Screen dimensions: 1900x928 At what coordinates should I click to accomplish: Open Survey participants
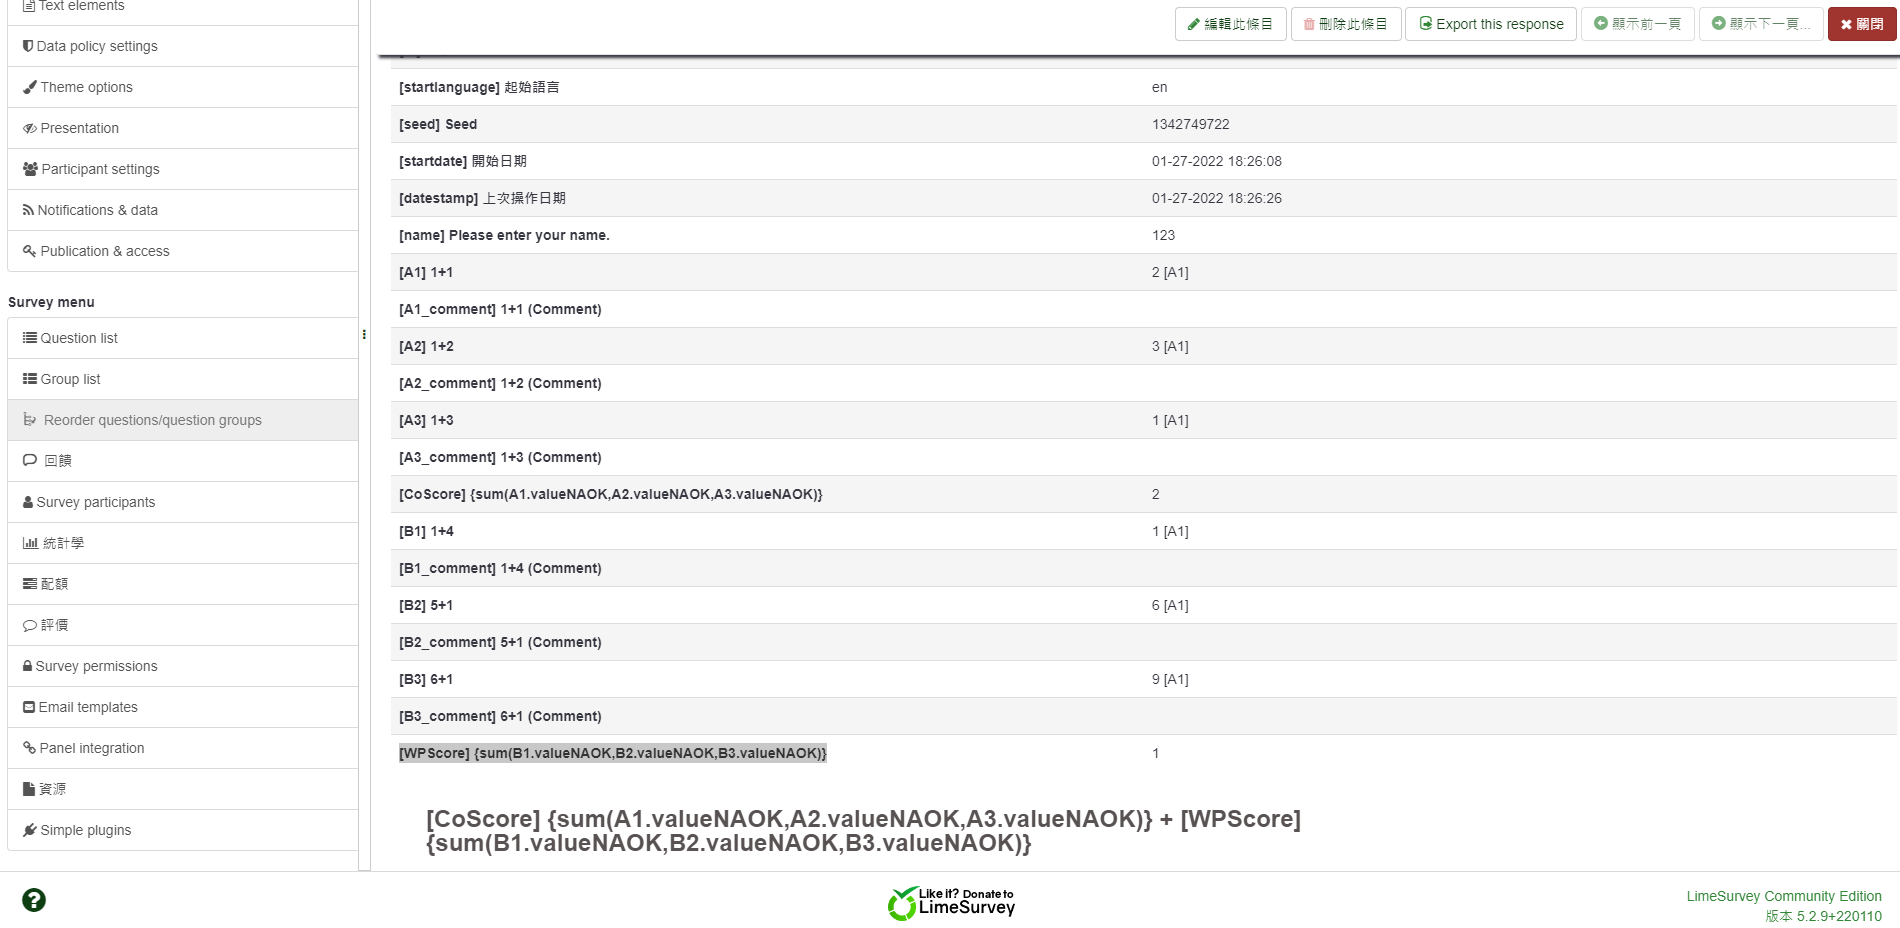(182, 502)
